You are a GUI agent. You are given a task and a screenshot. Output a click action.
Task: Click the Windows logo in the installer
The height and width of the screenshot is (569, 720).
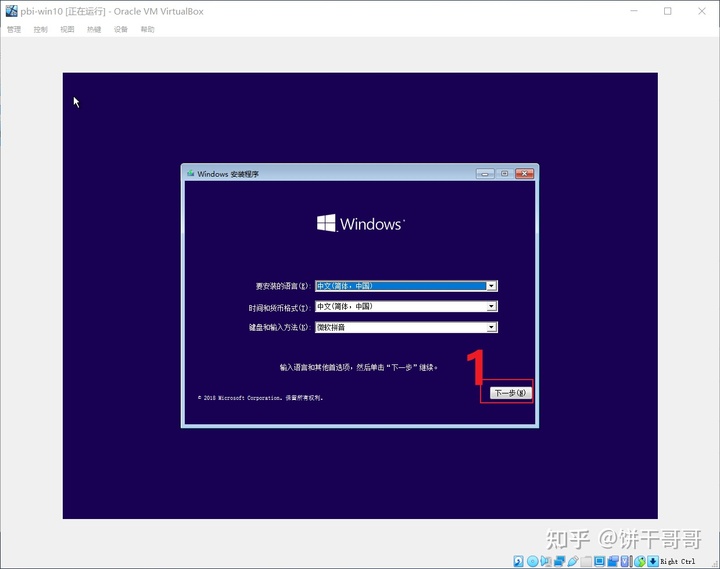(x=360, y=224)
